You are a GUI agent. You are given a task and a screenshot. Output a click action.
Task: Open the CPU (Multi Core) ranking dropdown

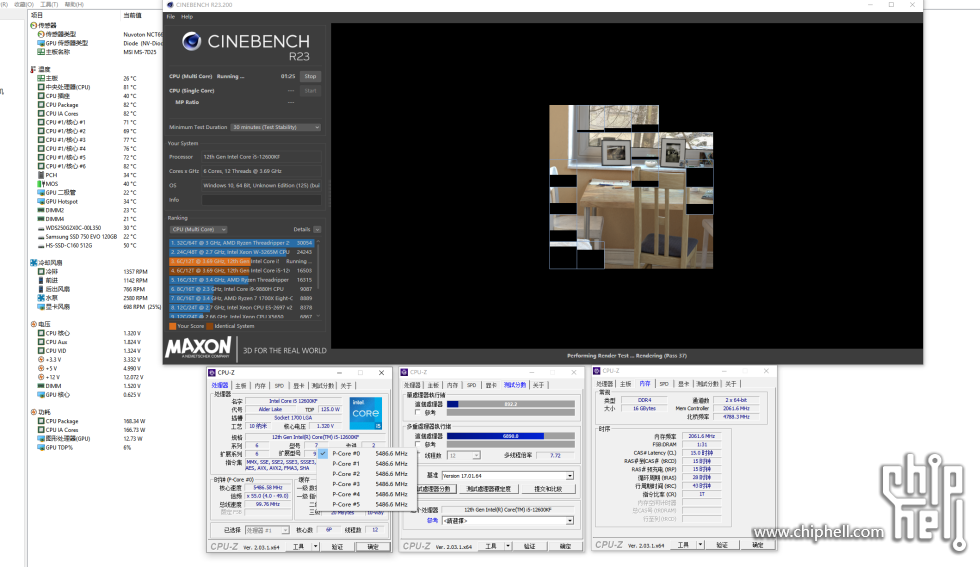click(199, 229)
